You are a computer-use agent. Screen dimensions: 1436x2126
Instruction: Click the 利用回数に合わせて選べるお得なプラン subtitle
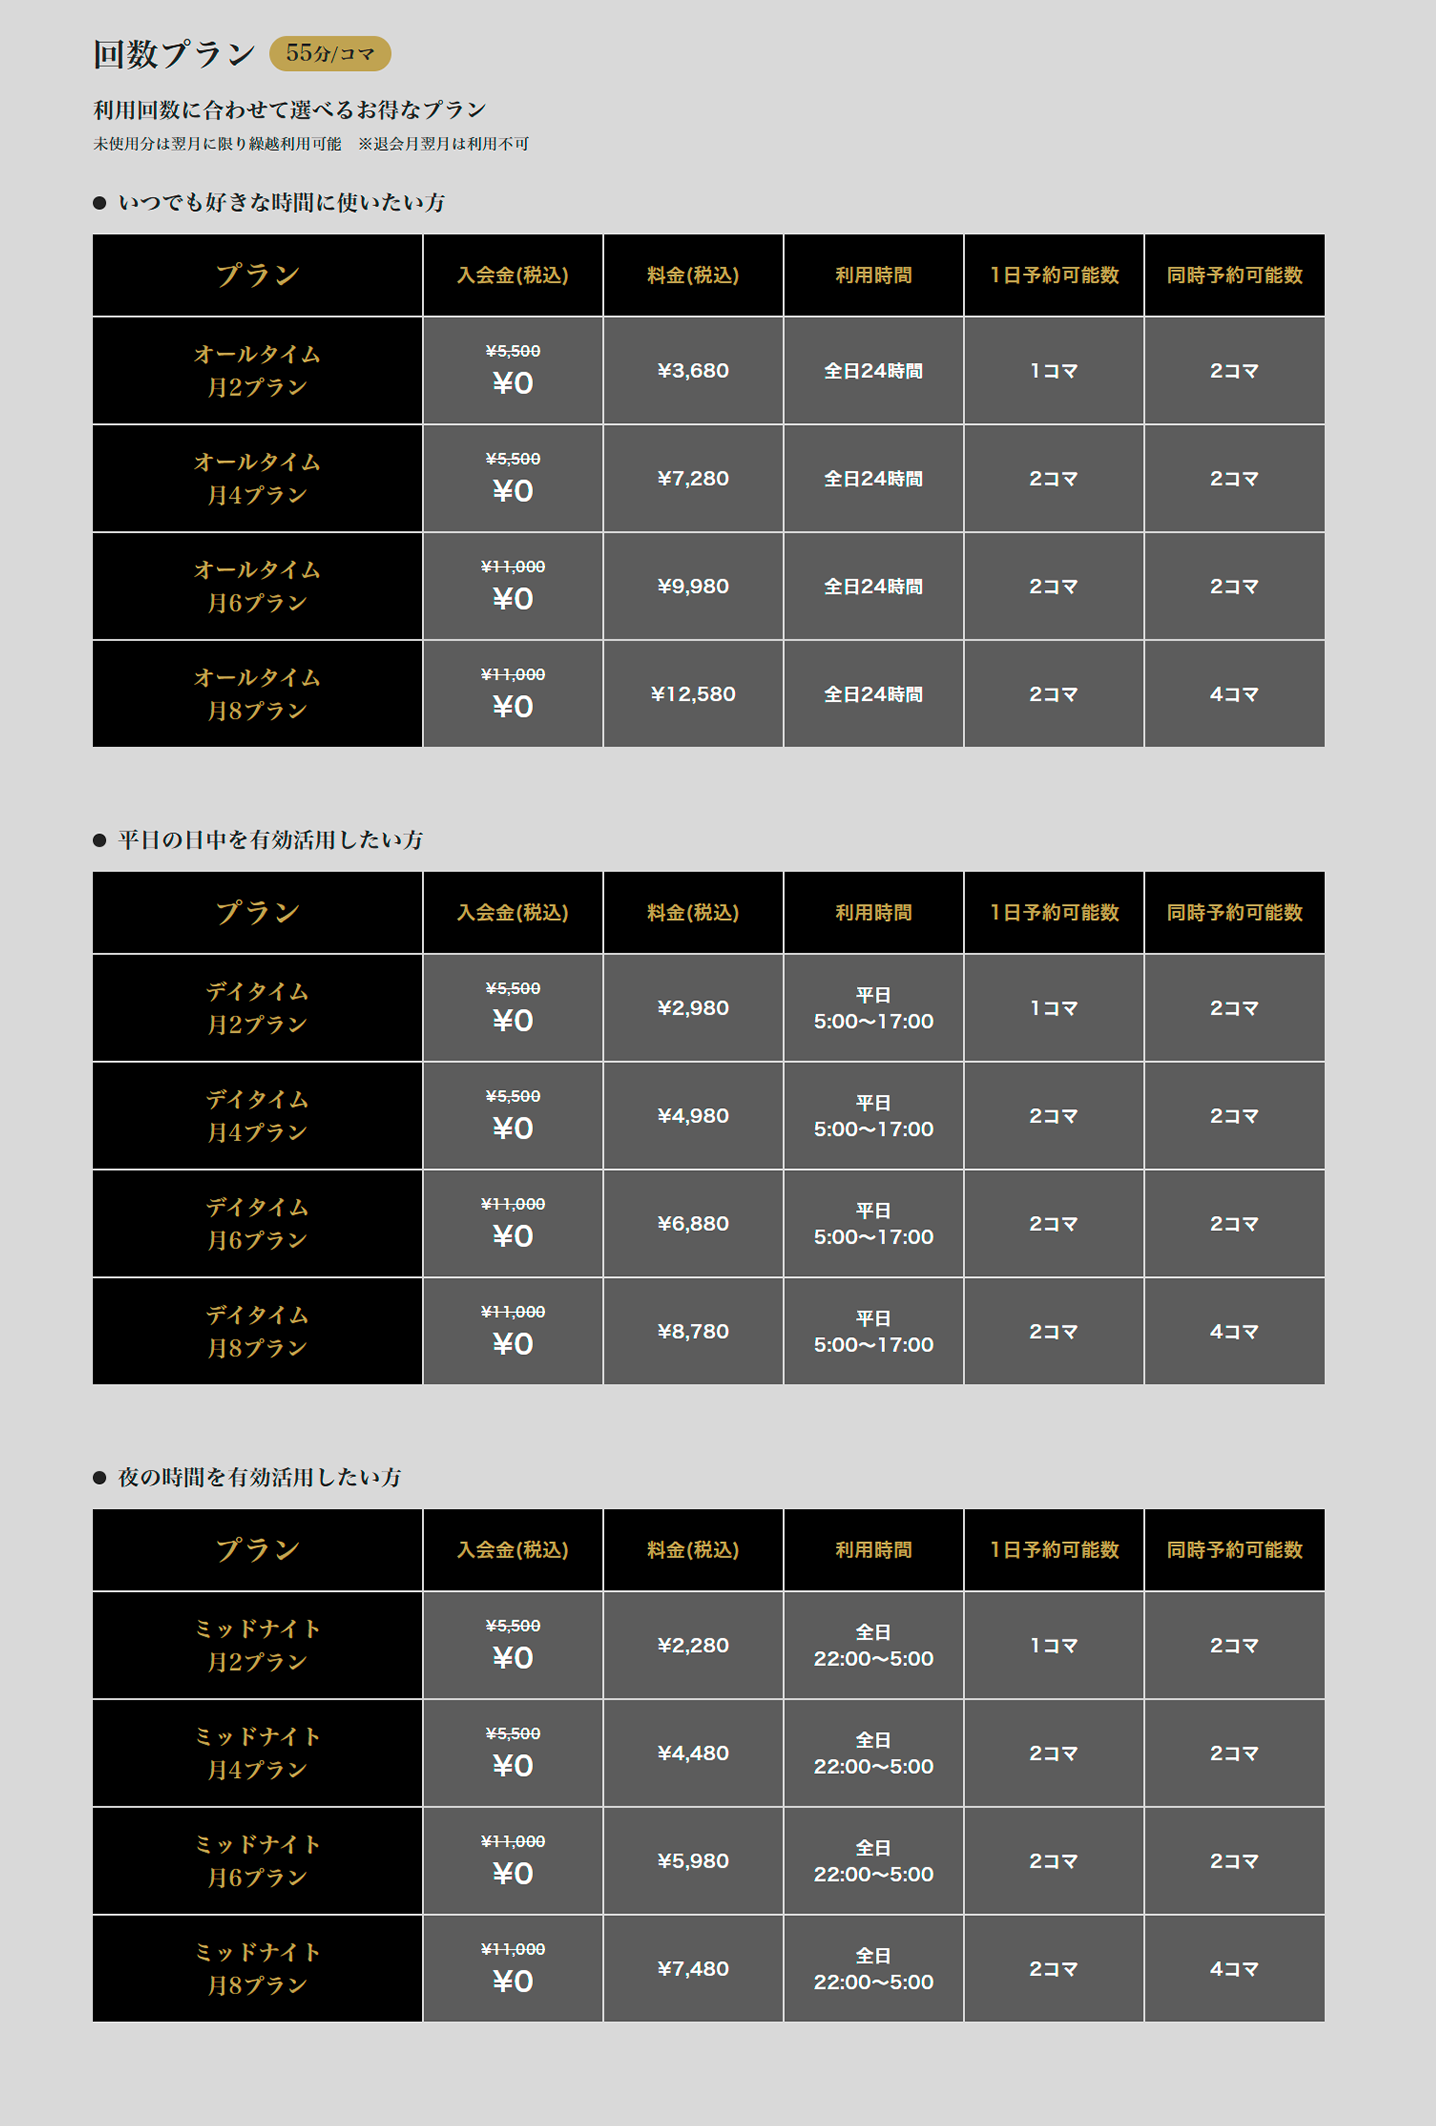(x=290, y=109)
